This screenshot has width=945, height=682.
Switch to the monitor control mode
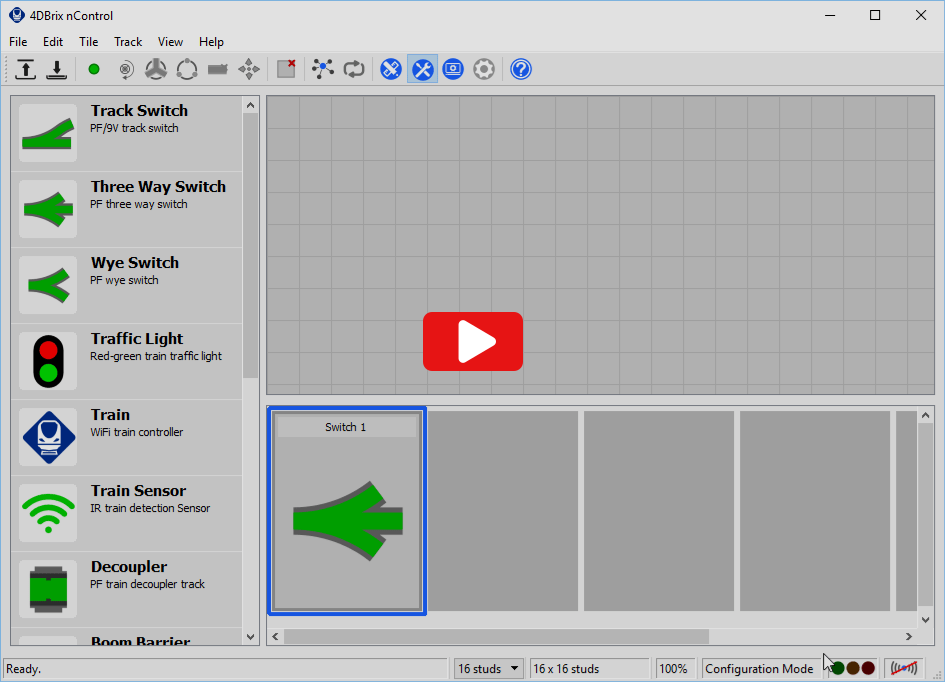[x=453, y=69]
